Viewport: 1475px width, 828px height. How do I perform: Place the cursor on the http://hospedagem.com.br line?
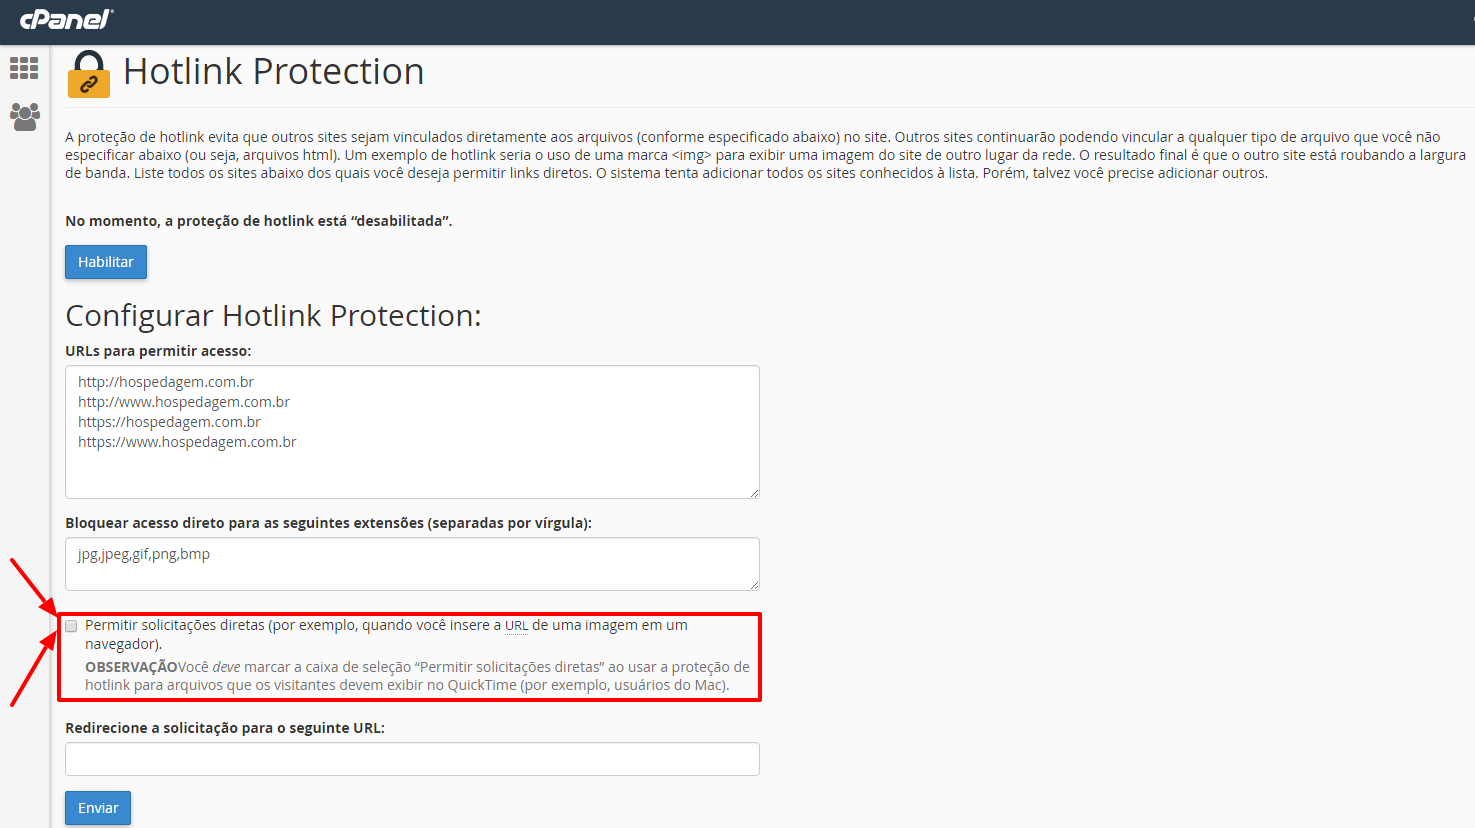166,382
